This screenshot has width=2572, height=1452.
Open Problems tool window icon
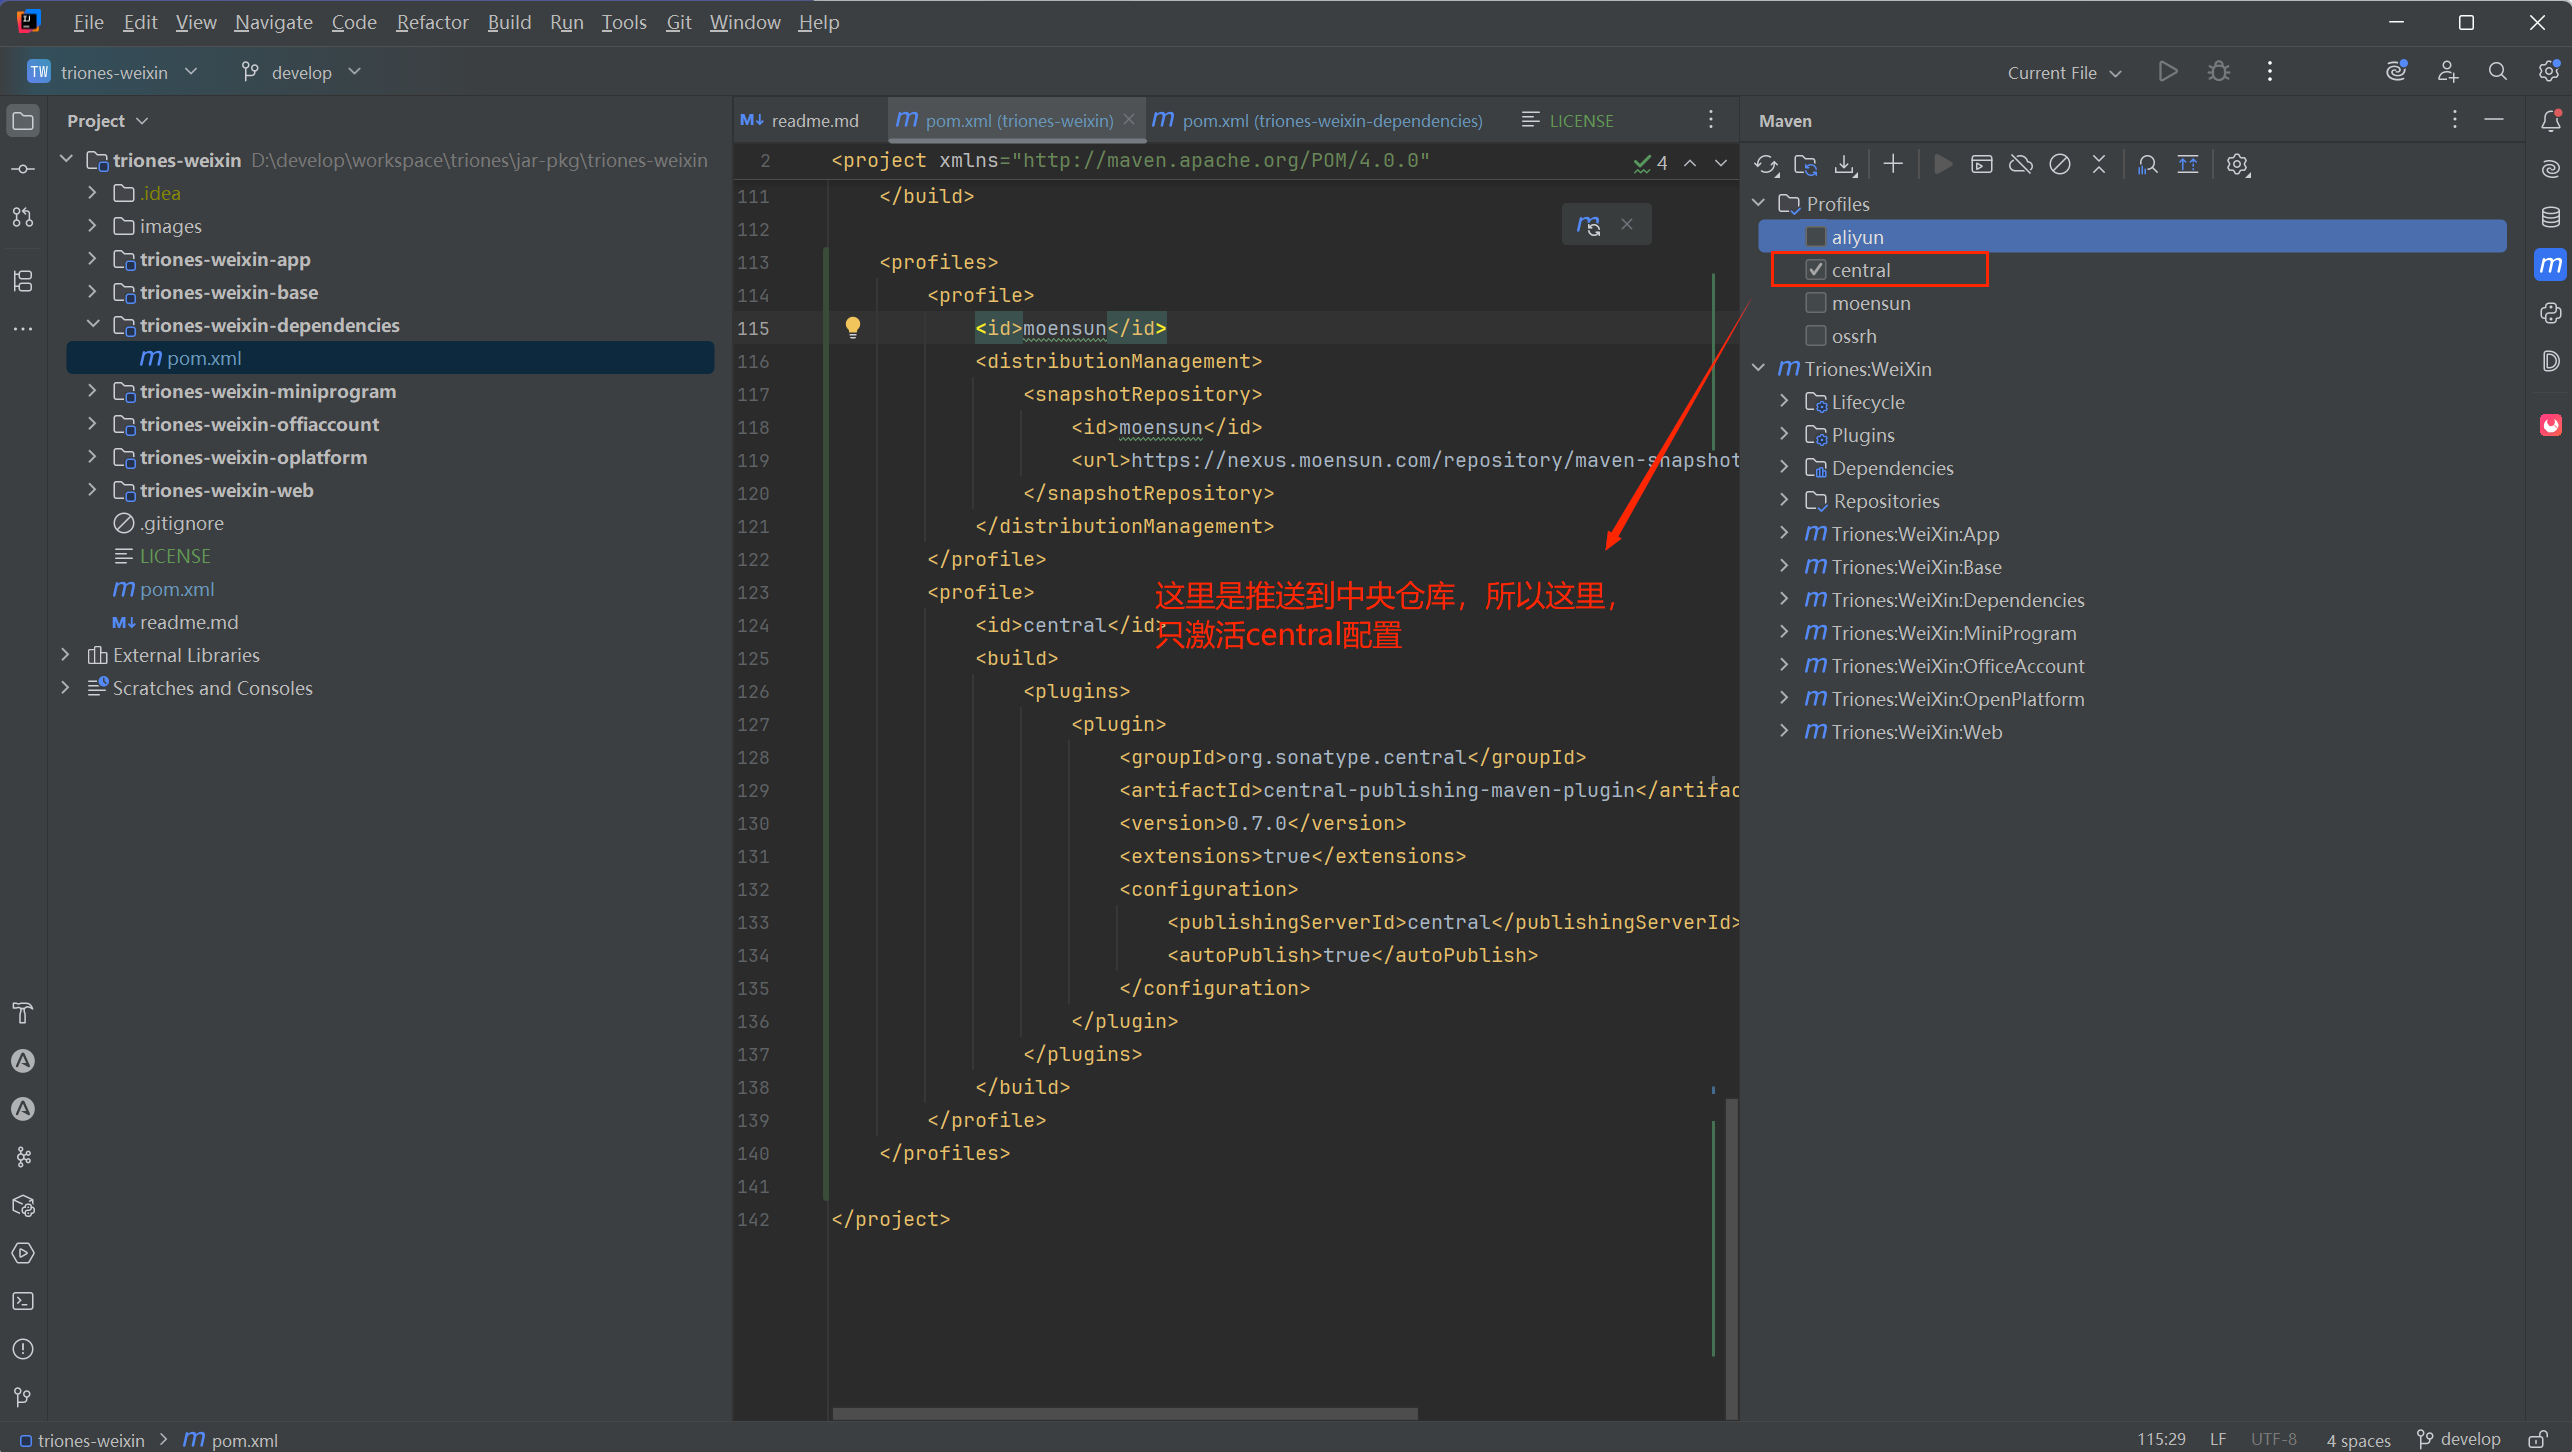(x=23, y=1349)
